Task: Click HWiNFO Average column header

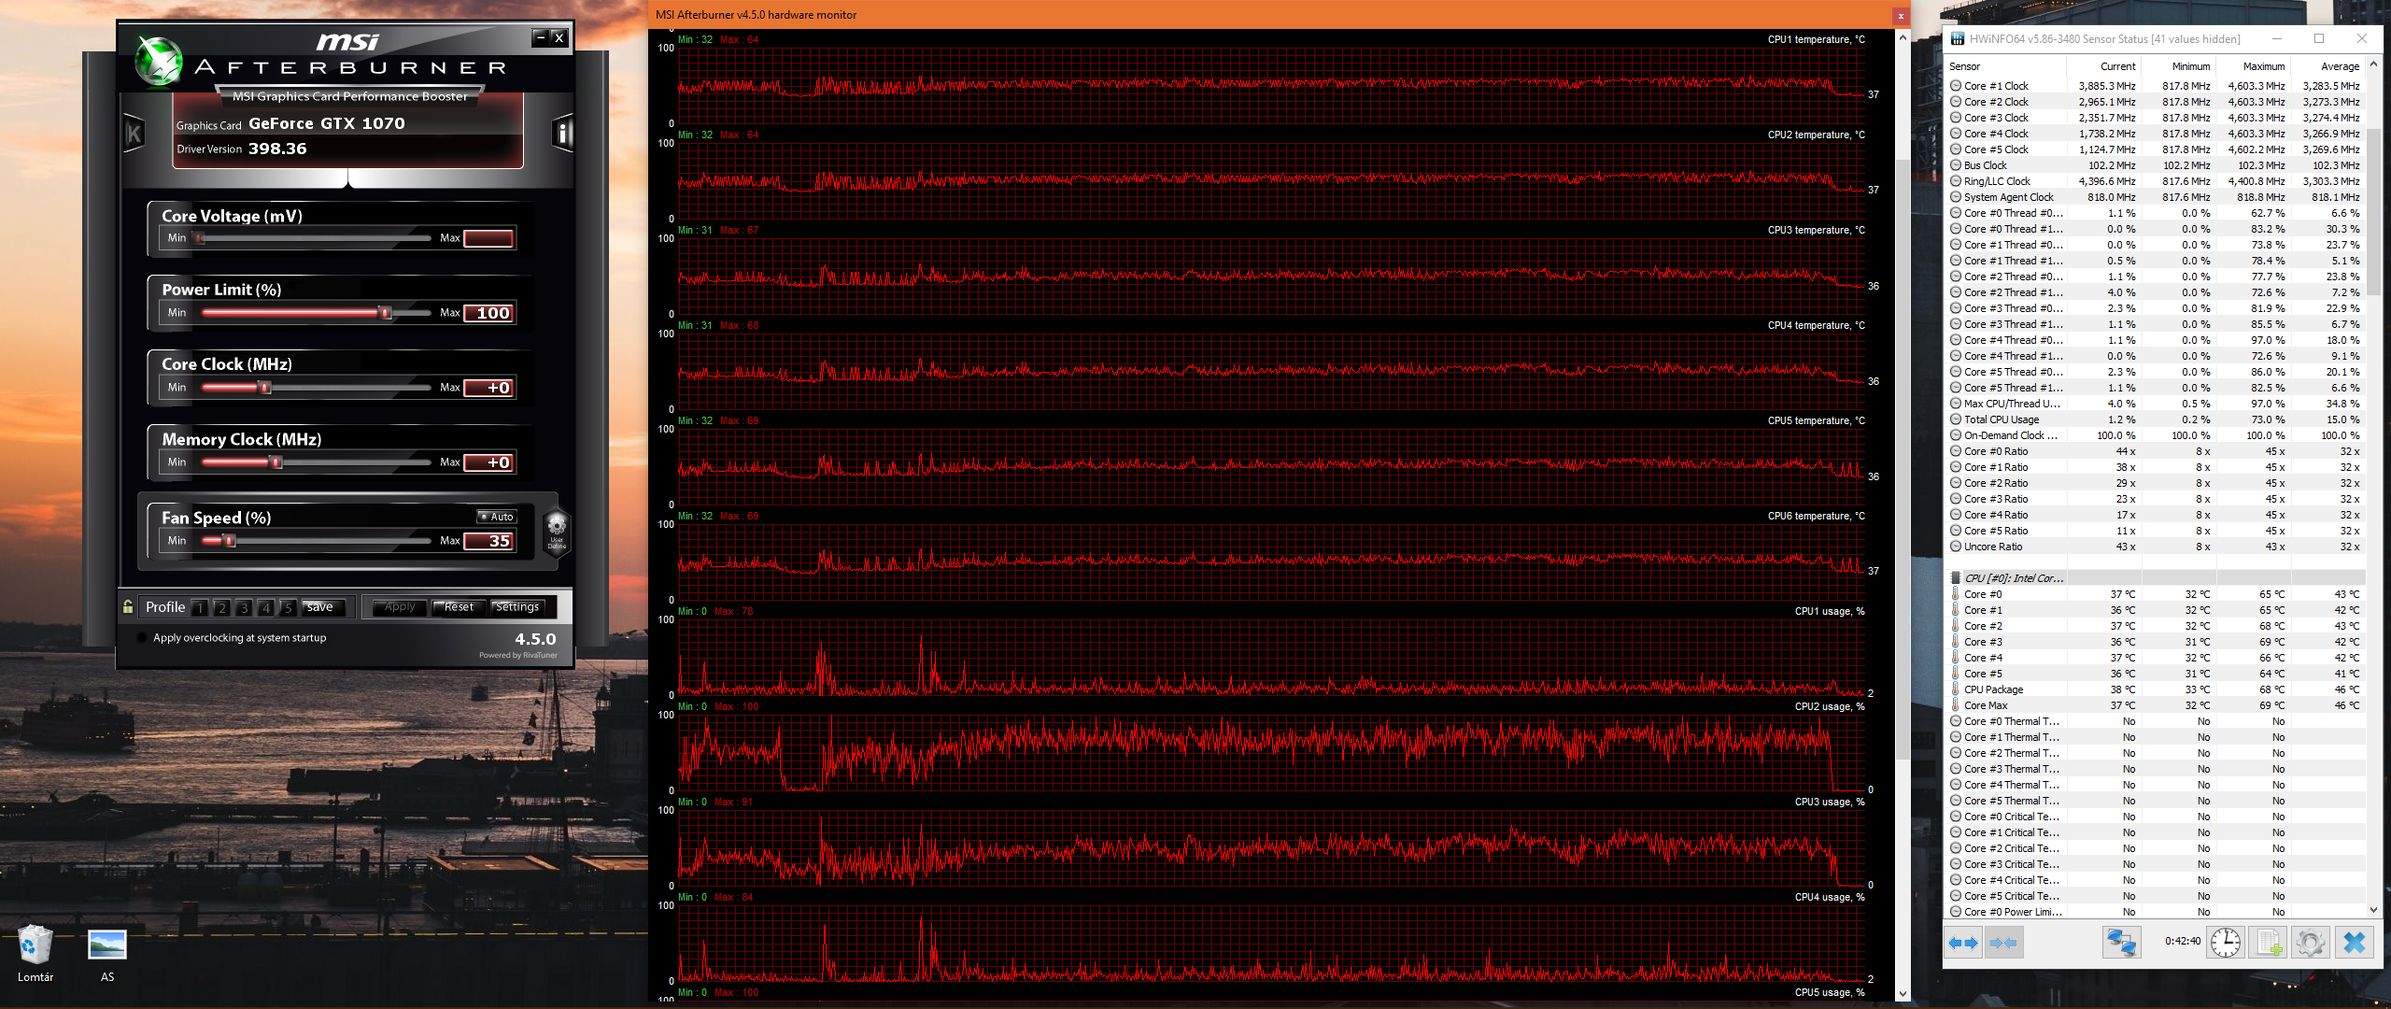Action: click(2328, 66)
